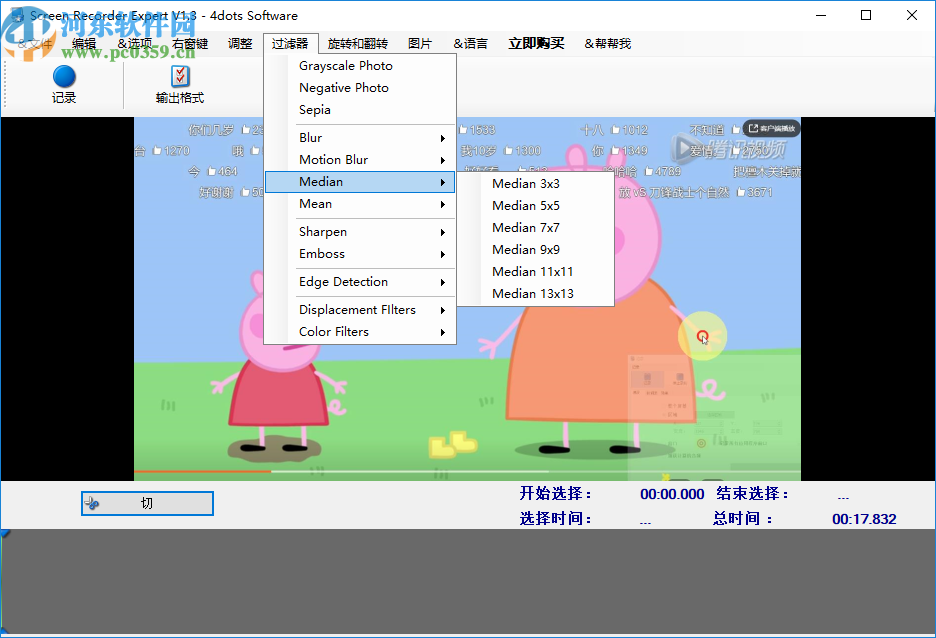Open the 编辑 menu
This screenshot has height=638, width=936.
coord(83,43)
